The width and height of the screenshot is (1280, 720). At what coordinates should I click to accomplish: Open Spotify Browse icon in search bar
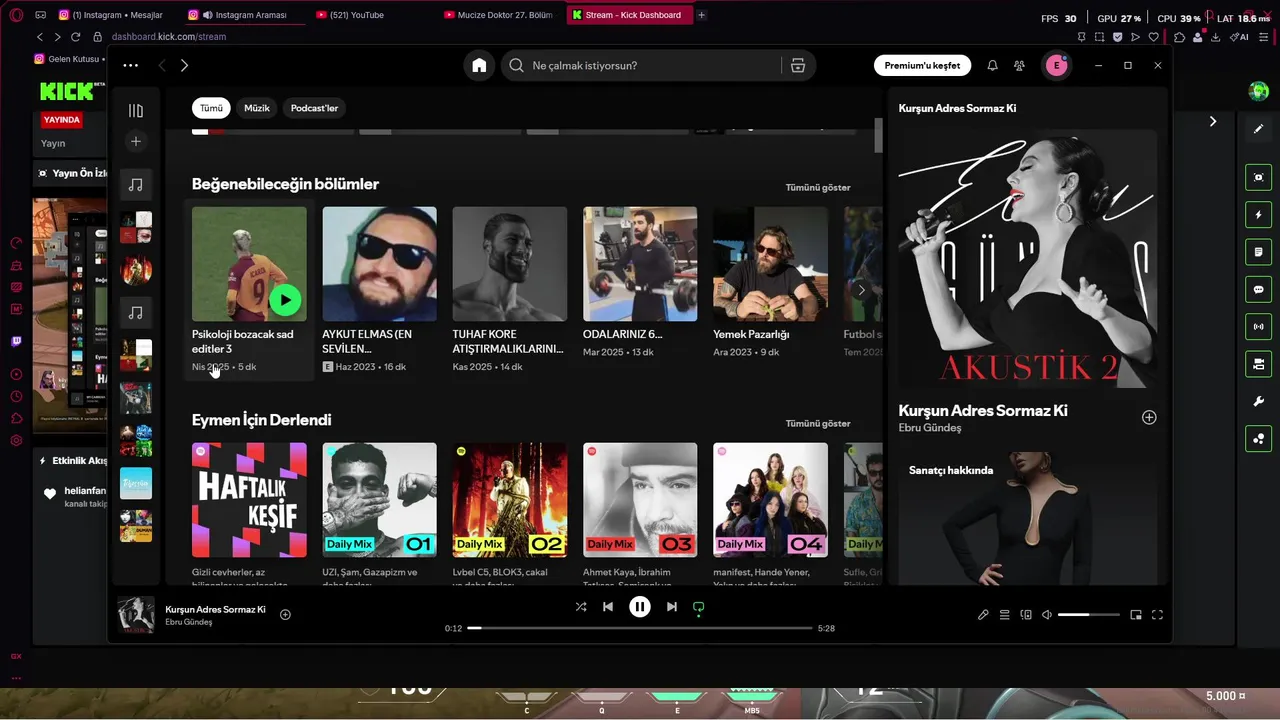pos(798,65)
